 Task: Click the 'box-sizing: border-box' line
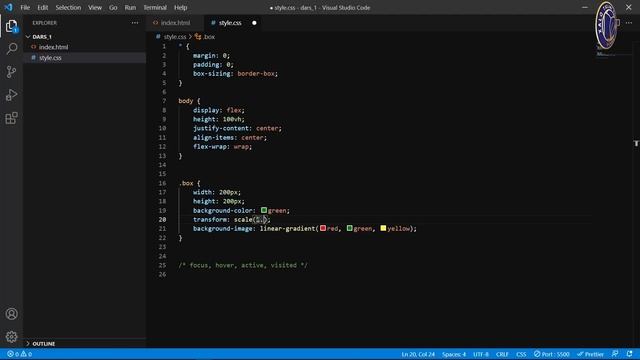pyautogui.click(x=235, y=73)
